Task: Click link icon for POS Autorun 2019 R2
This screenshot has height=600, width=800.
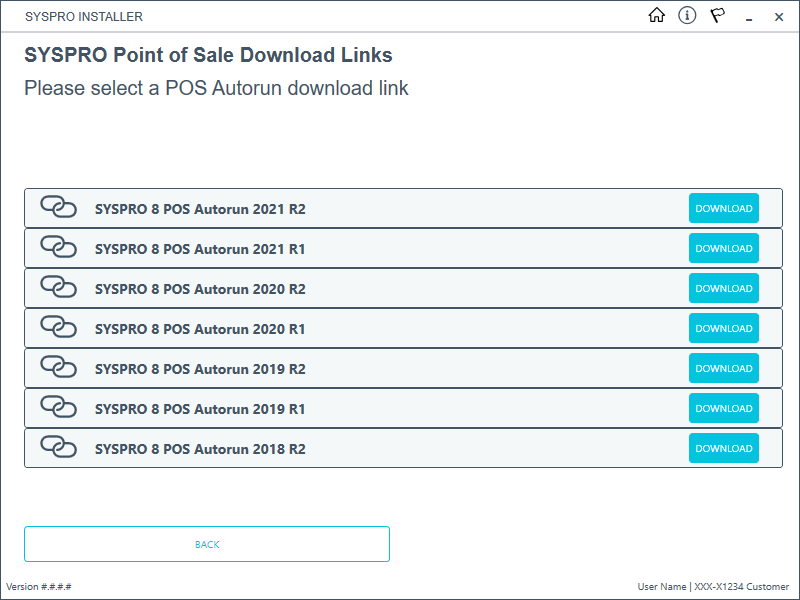Action: (x=58, y=367)
